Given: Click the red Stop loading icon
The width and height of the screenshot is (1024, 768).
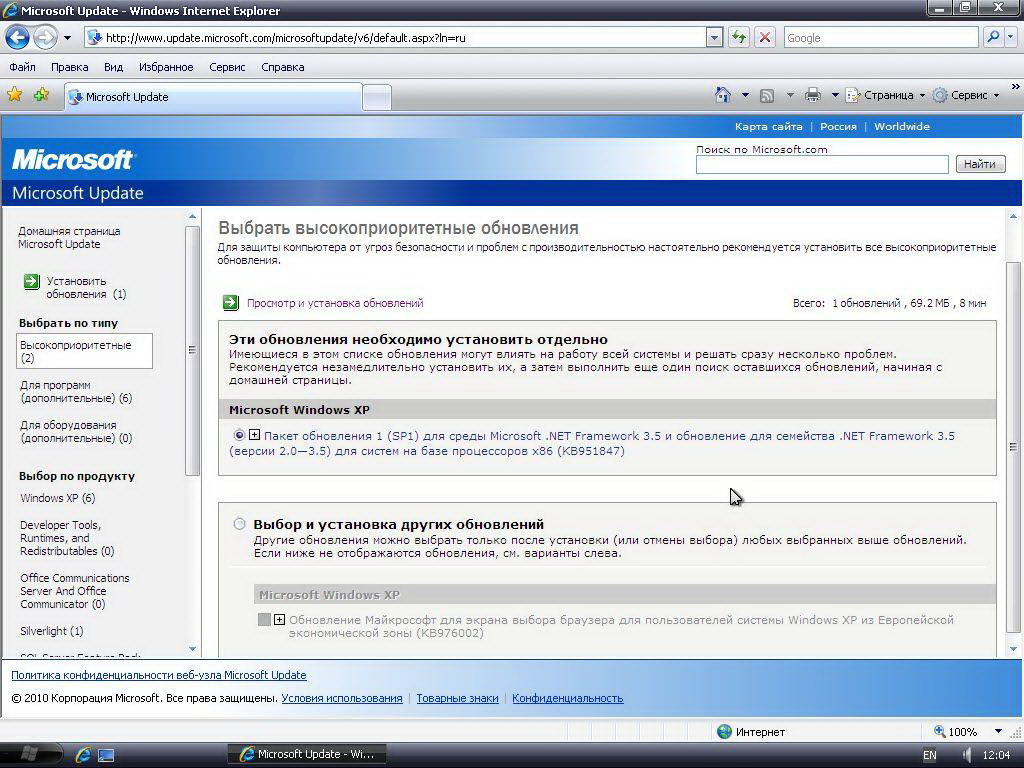Looking at the screenshot, I should coord(765,38).
